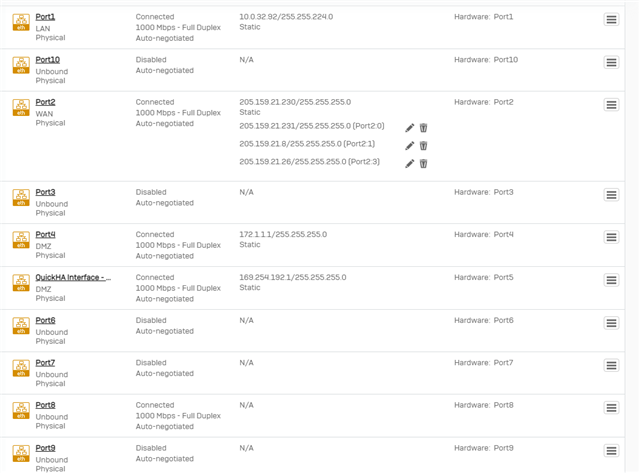Open the hamburger menu for Port1
Screen dimensions: 640x473
pyautogui.click(x=611, y=19)
